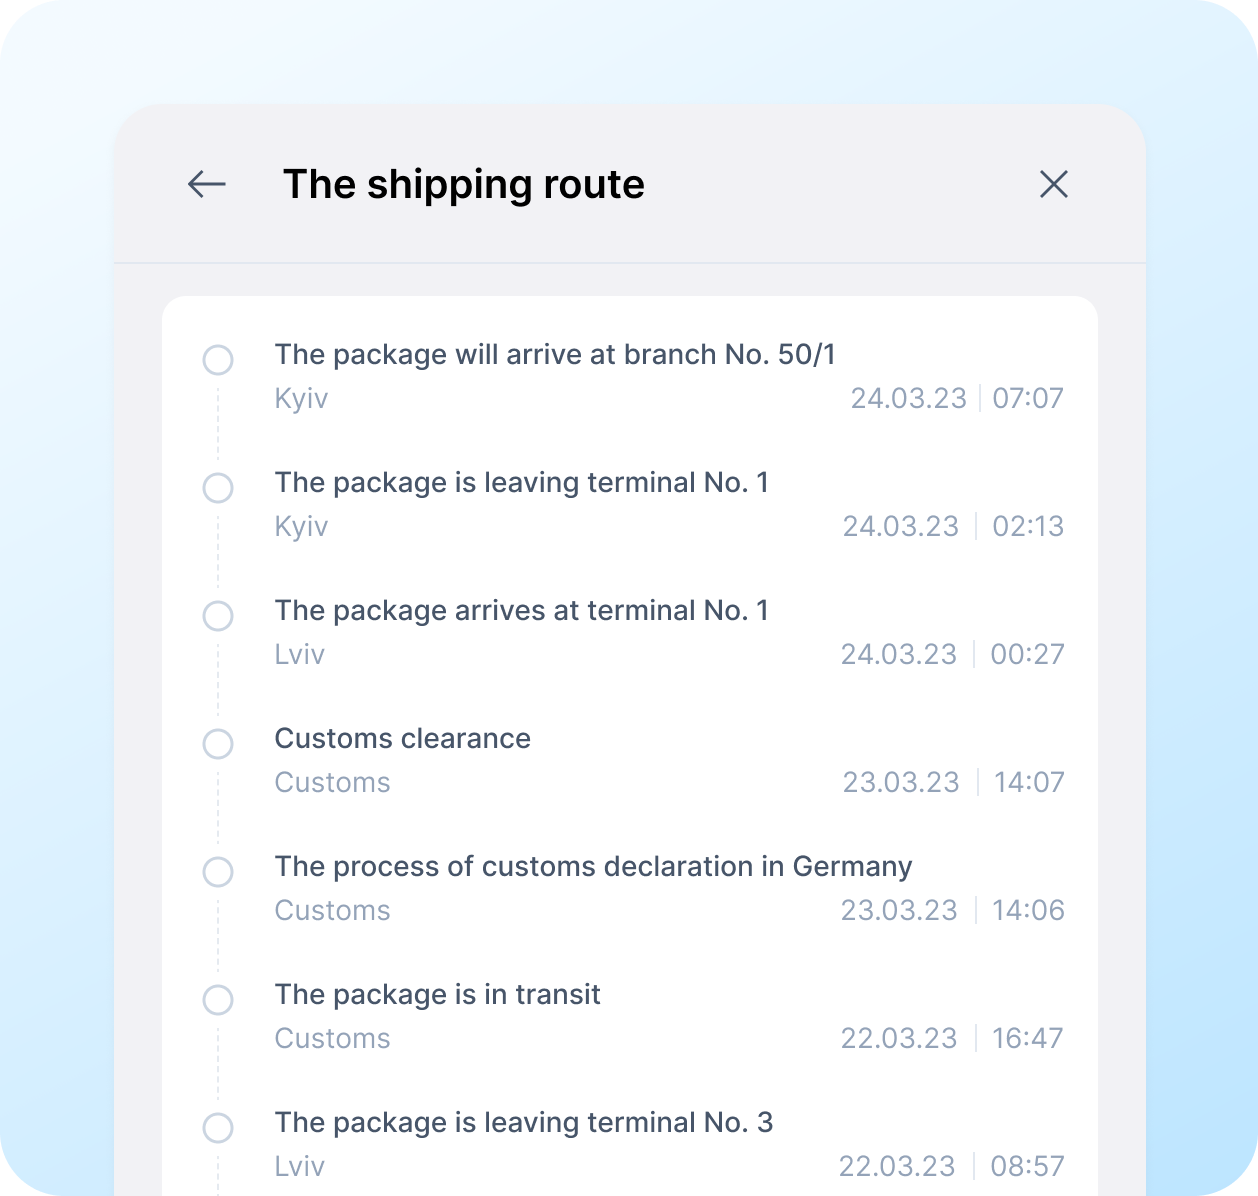Select 'The package is in transit' entry
The image size is (1258, 1196).
point(438,995)
